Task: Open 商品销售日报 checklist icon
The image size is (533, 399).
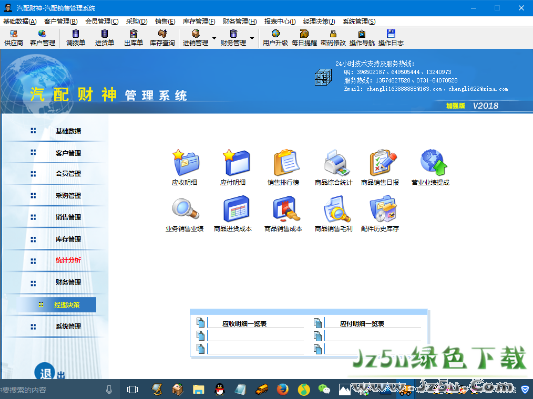Action: point(382,162)
